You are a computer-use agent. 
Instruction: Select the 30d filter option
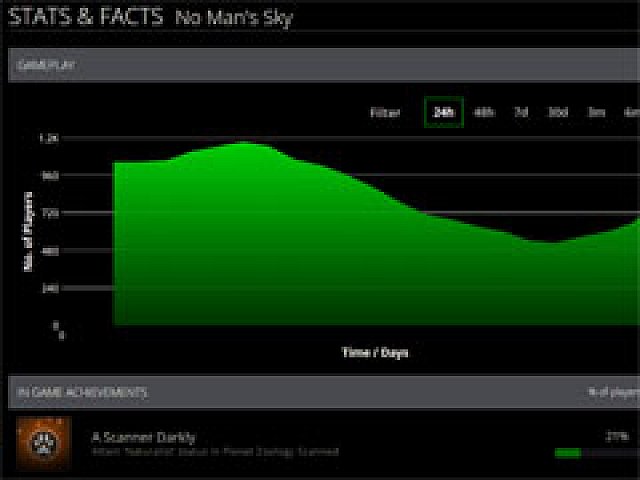tap(558, 112)
